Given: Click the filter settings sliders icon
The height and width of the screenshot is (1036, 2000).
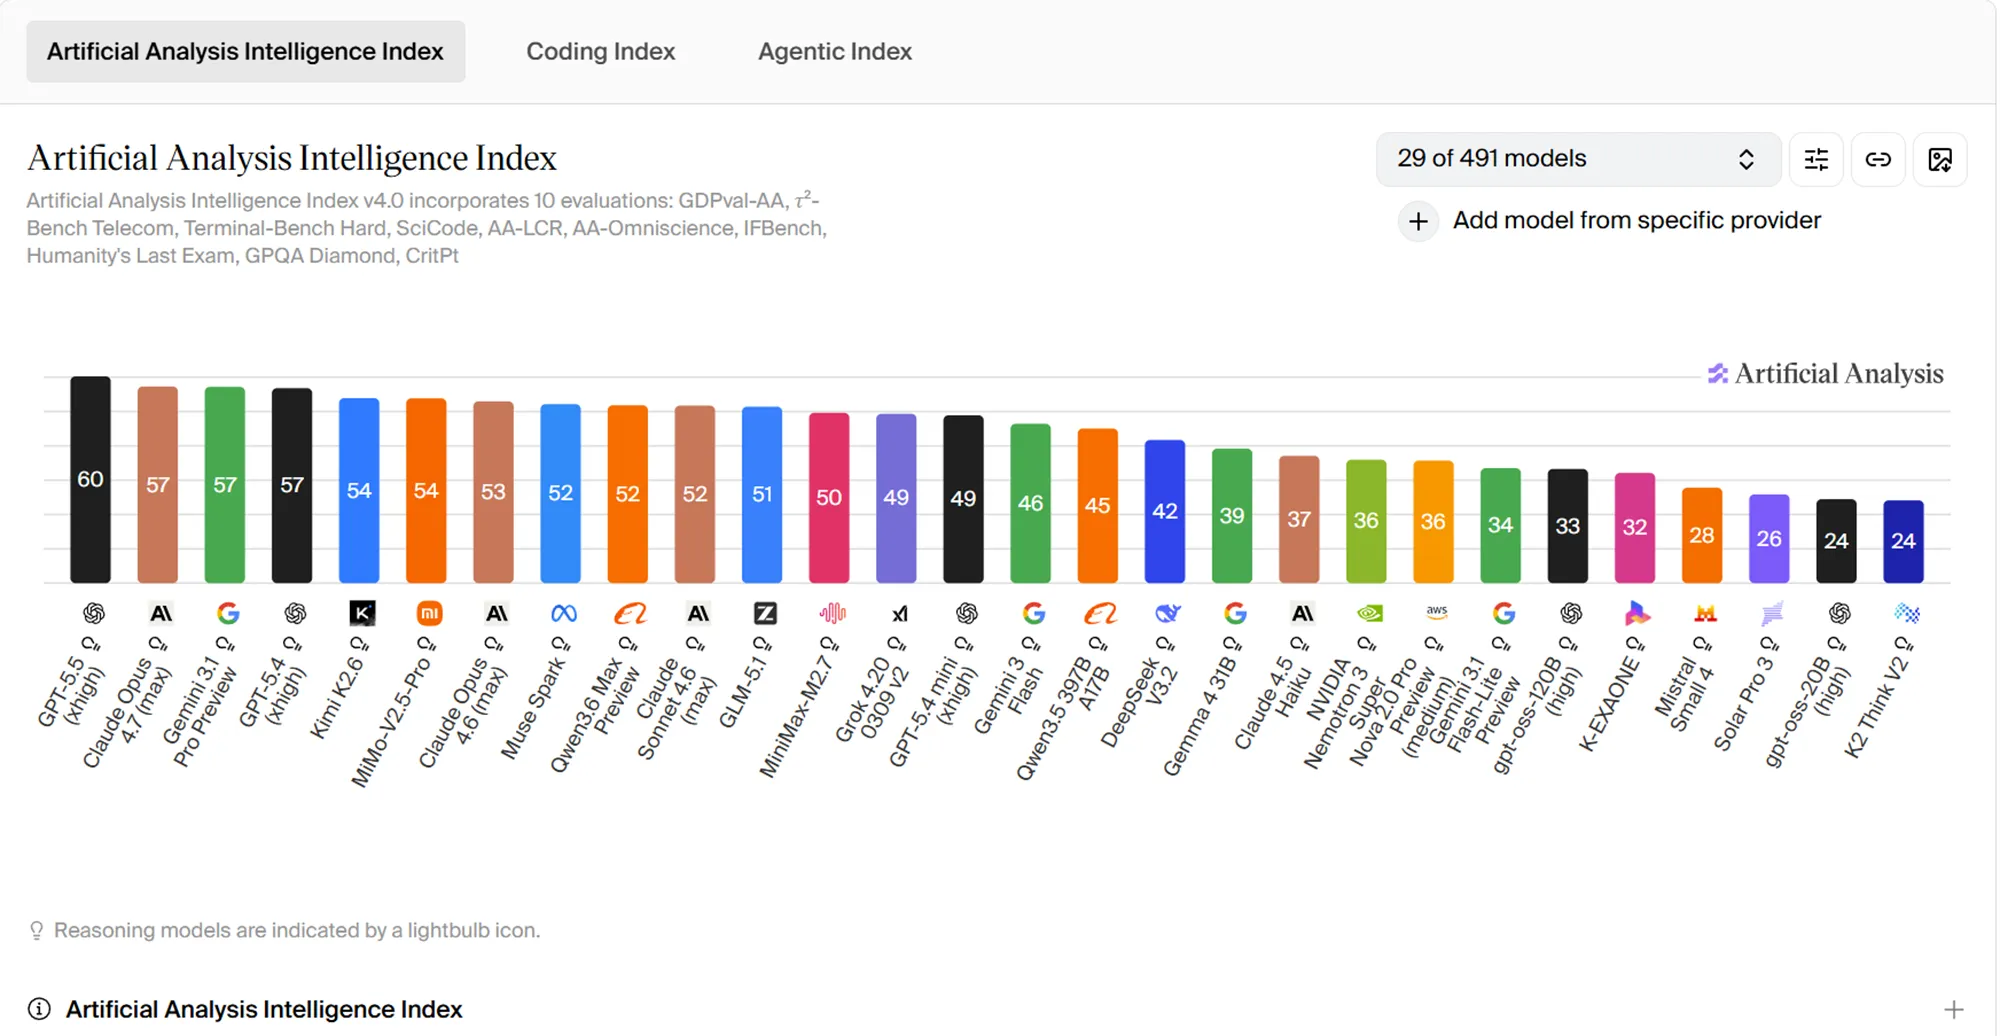Looking at the screenshot, I should pyautogui.click(x=1816, y=160).
